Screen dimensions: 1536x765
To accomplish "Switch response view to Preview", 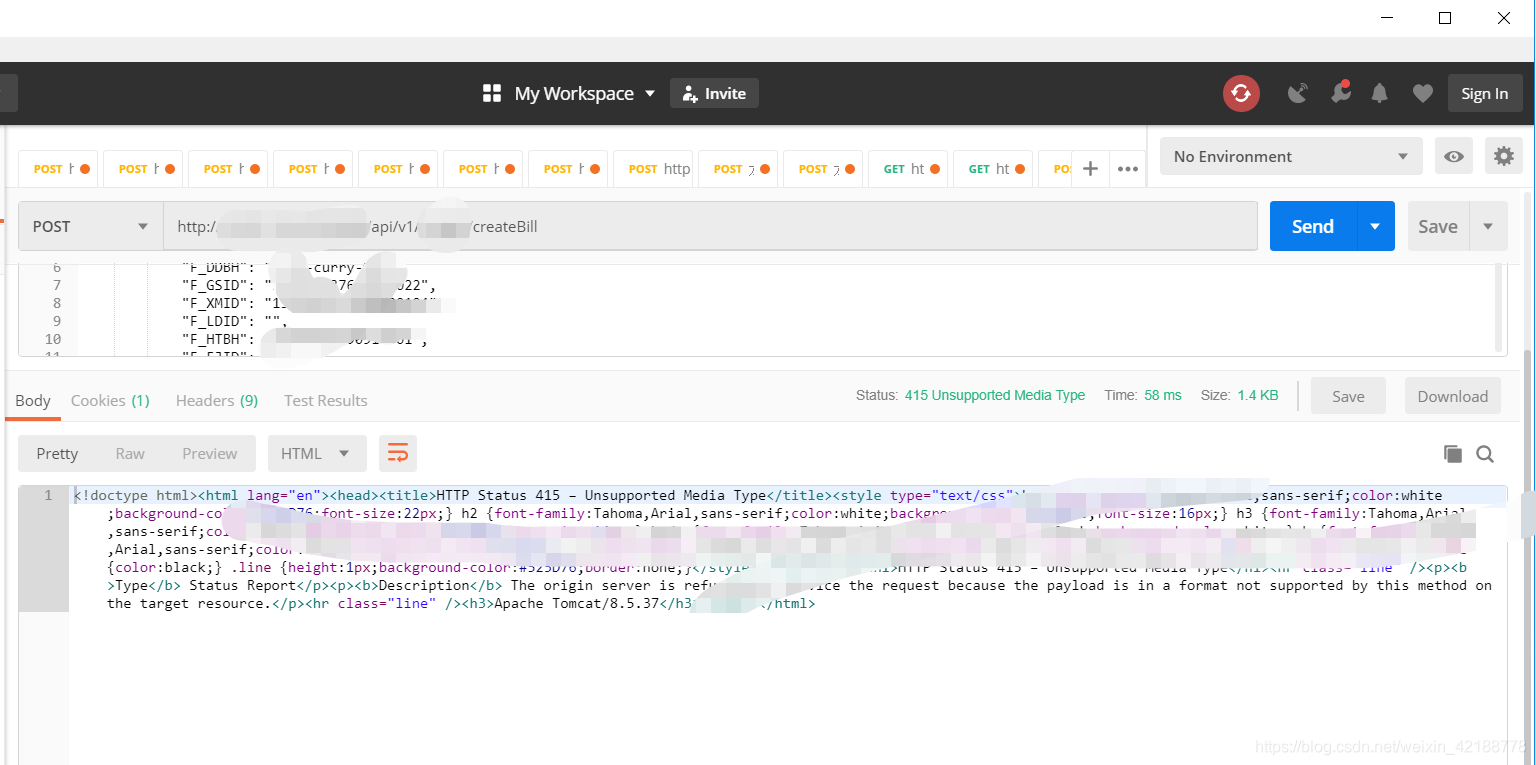I will tap(209, 453).
